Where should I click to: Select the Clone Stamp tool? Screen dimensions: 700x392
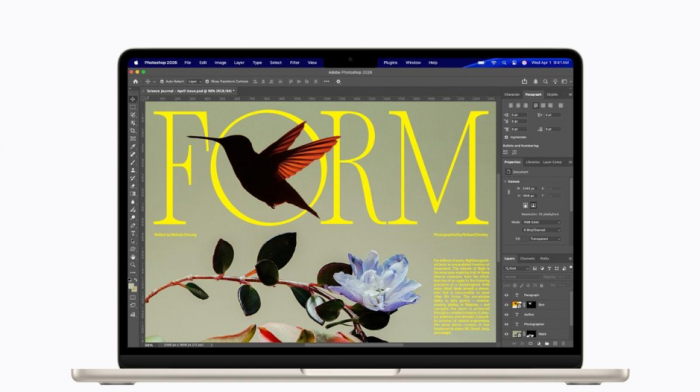(x=133, y=170)
